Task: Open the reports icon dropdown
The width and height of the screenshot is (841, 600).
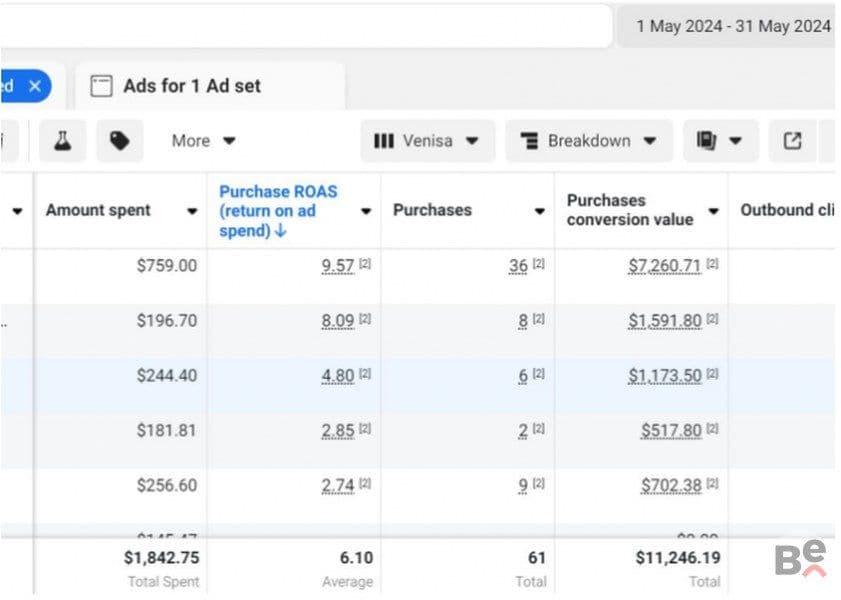Action: (x=720, y=141)
